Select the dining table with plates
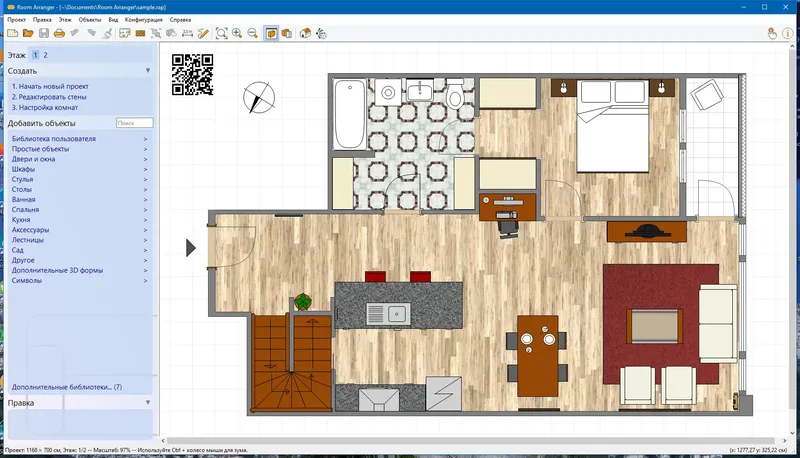The height and width of the screenshot is (458, 800). (x=537, y=355)
